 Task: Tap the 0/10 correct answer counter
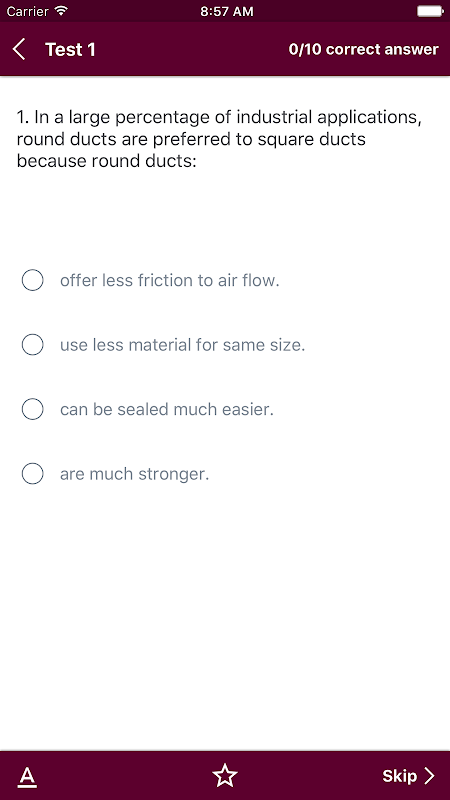pos(363,49)
